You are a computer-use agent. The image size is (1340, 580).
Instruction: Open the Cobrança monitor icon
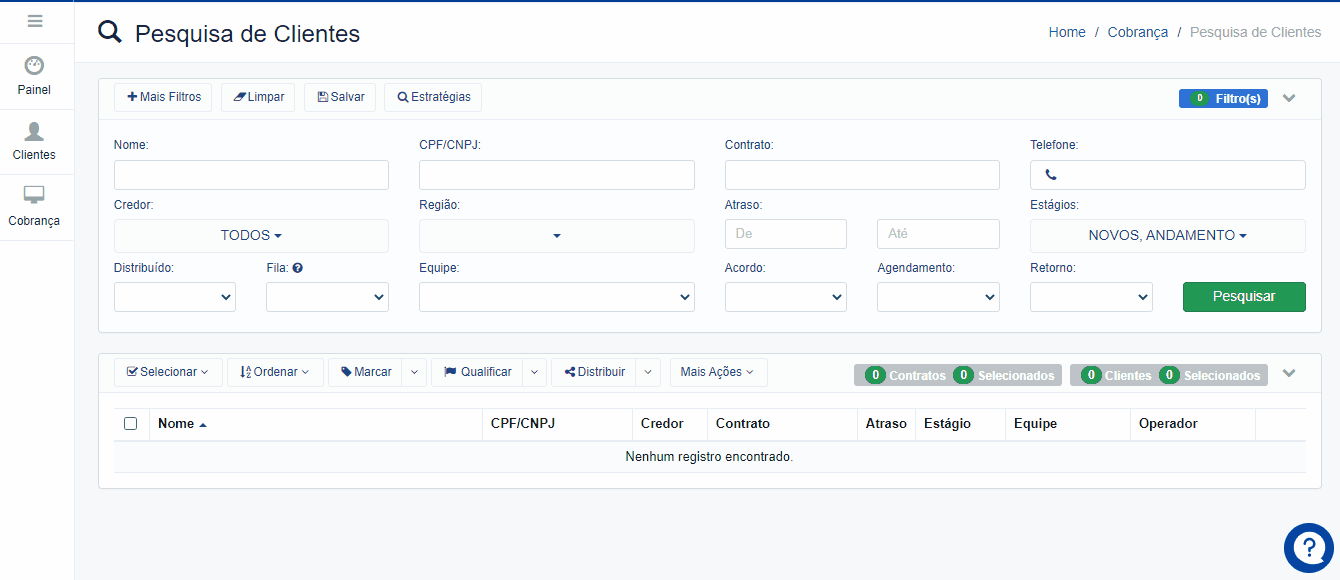(34, 196)
